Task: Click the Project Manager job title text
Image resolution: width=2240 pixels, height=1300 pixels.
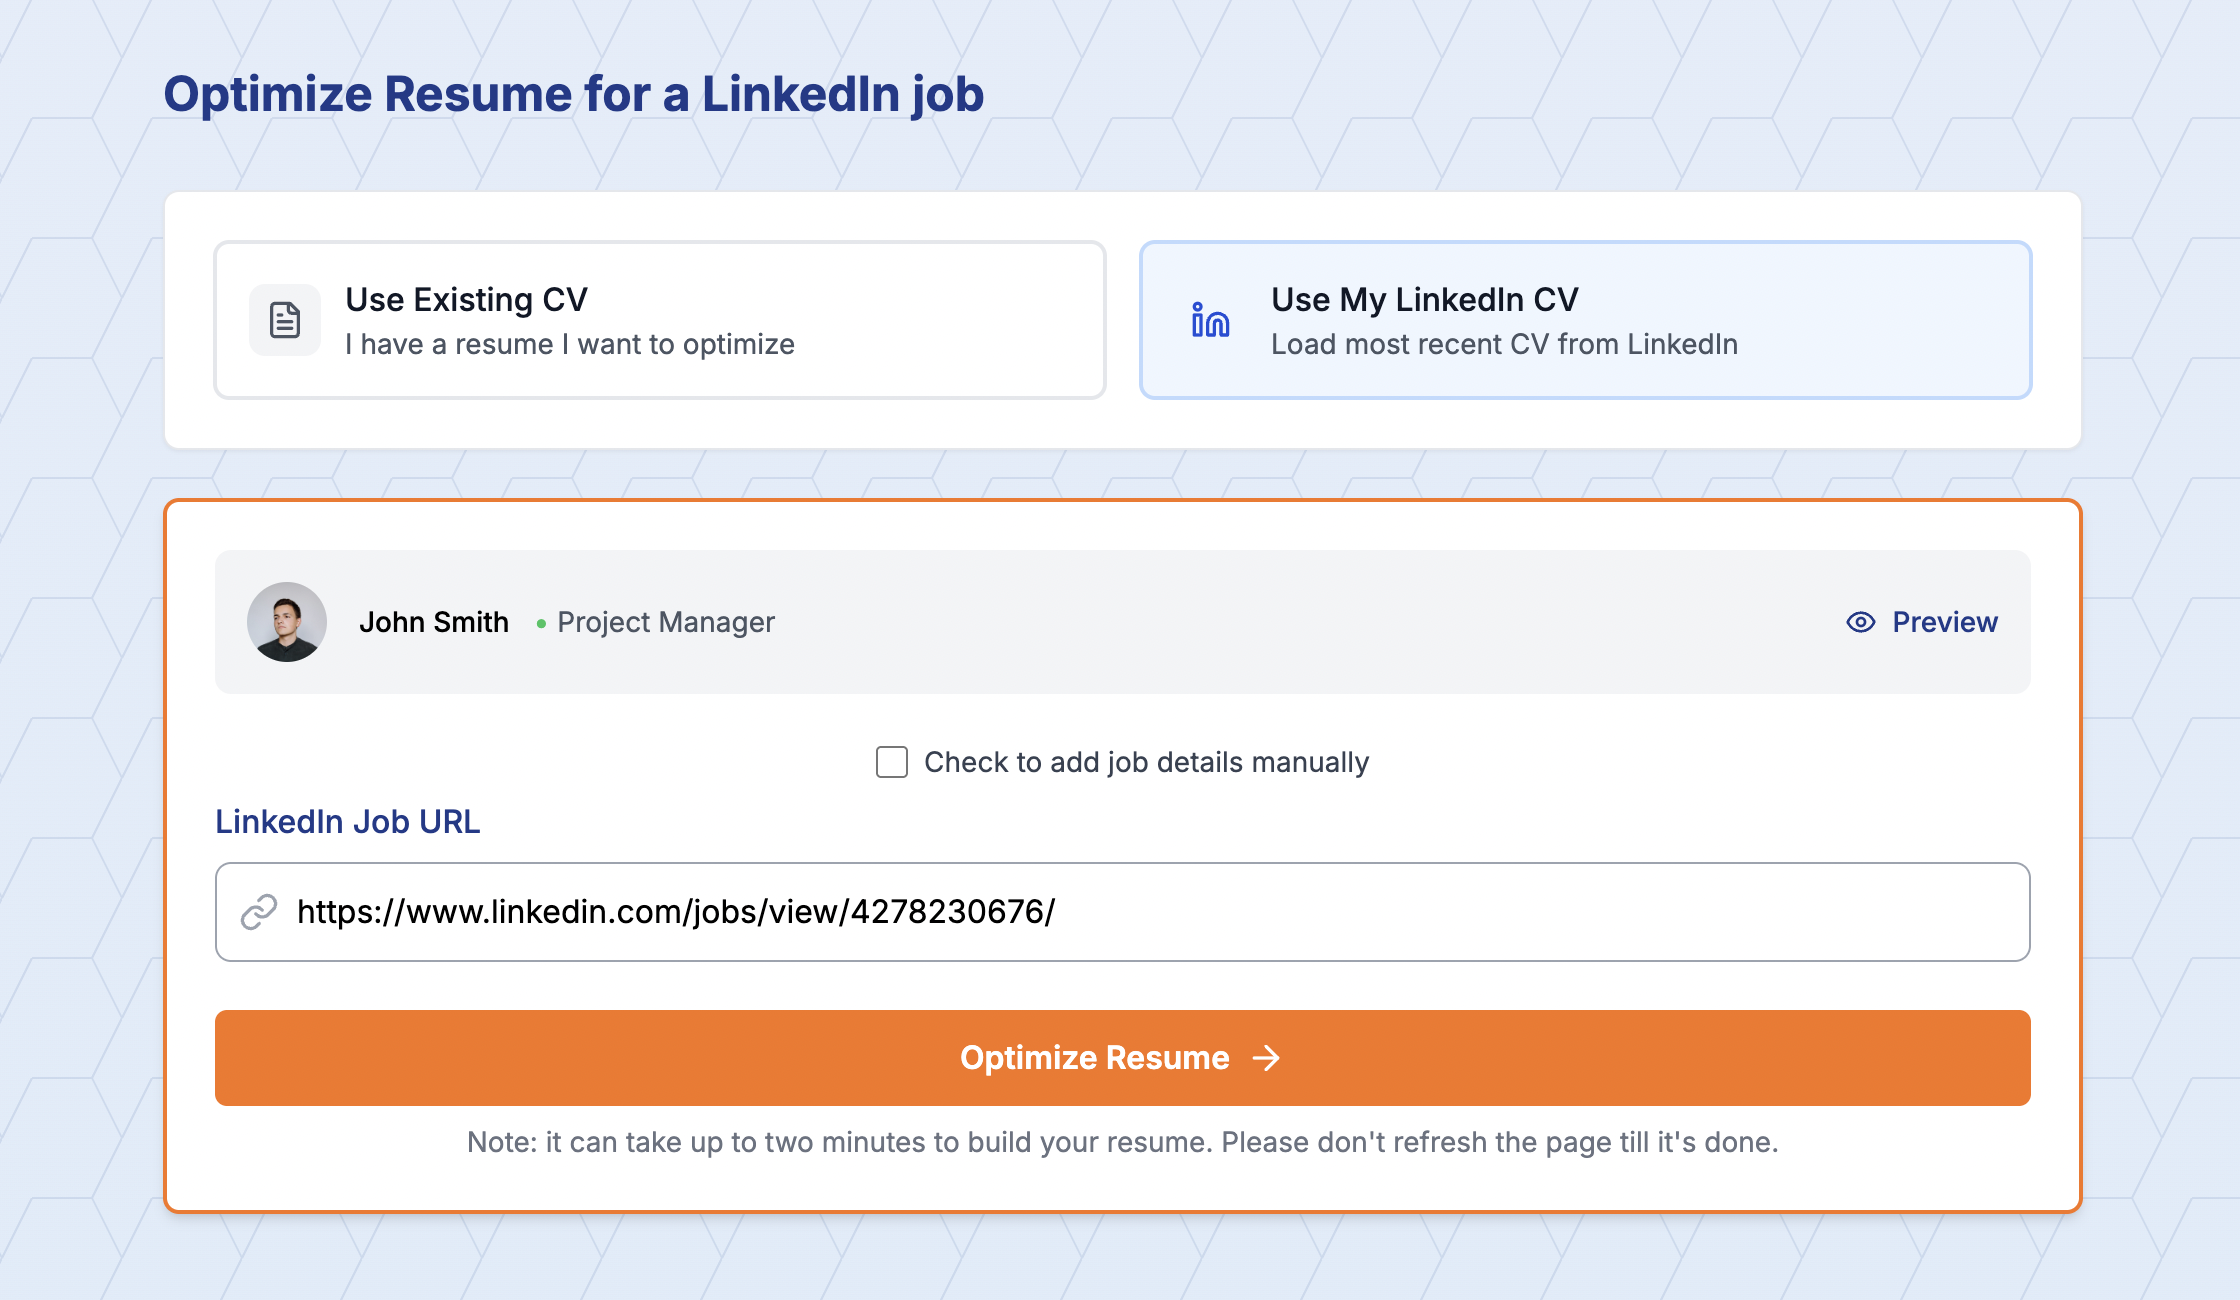Action: (x=666, y=622)
